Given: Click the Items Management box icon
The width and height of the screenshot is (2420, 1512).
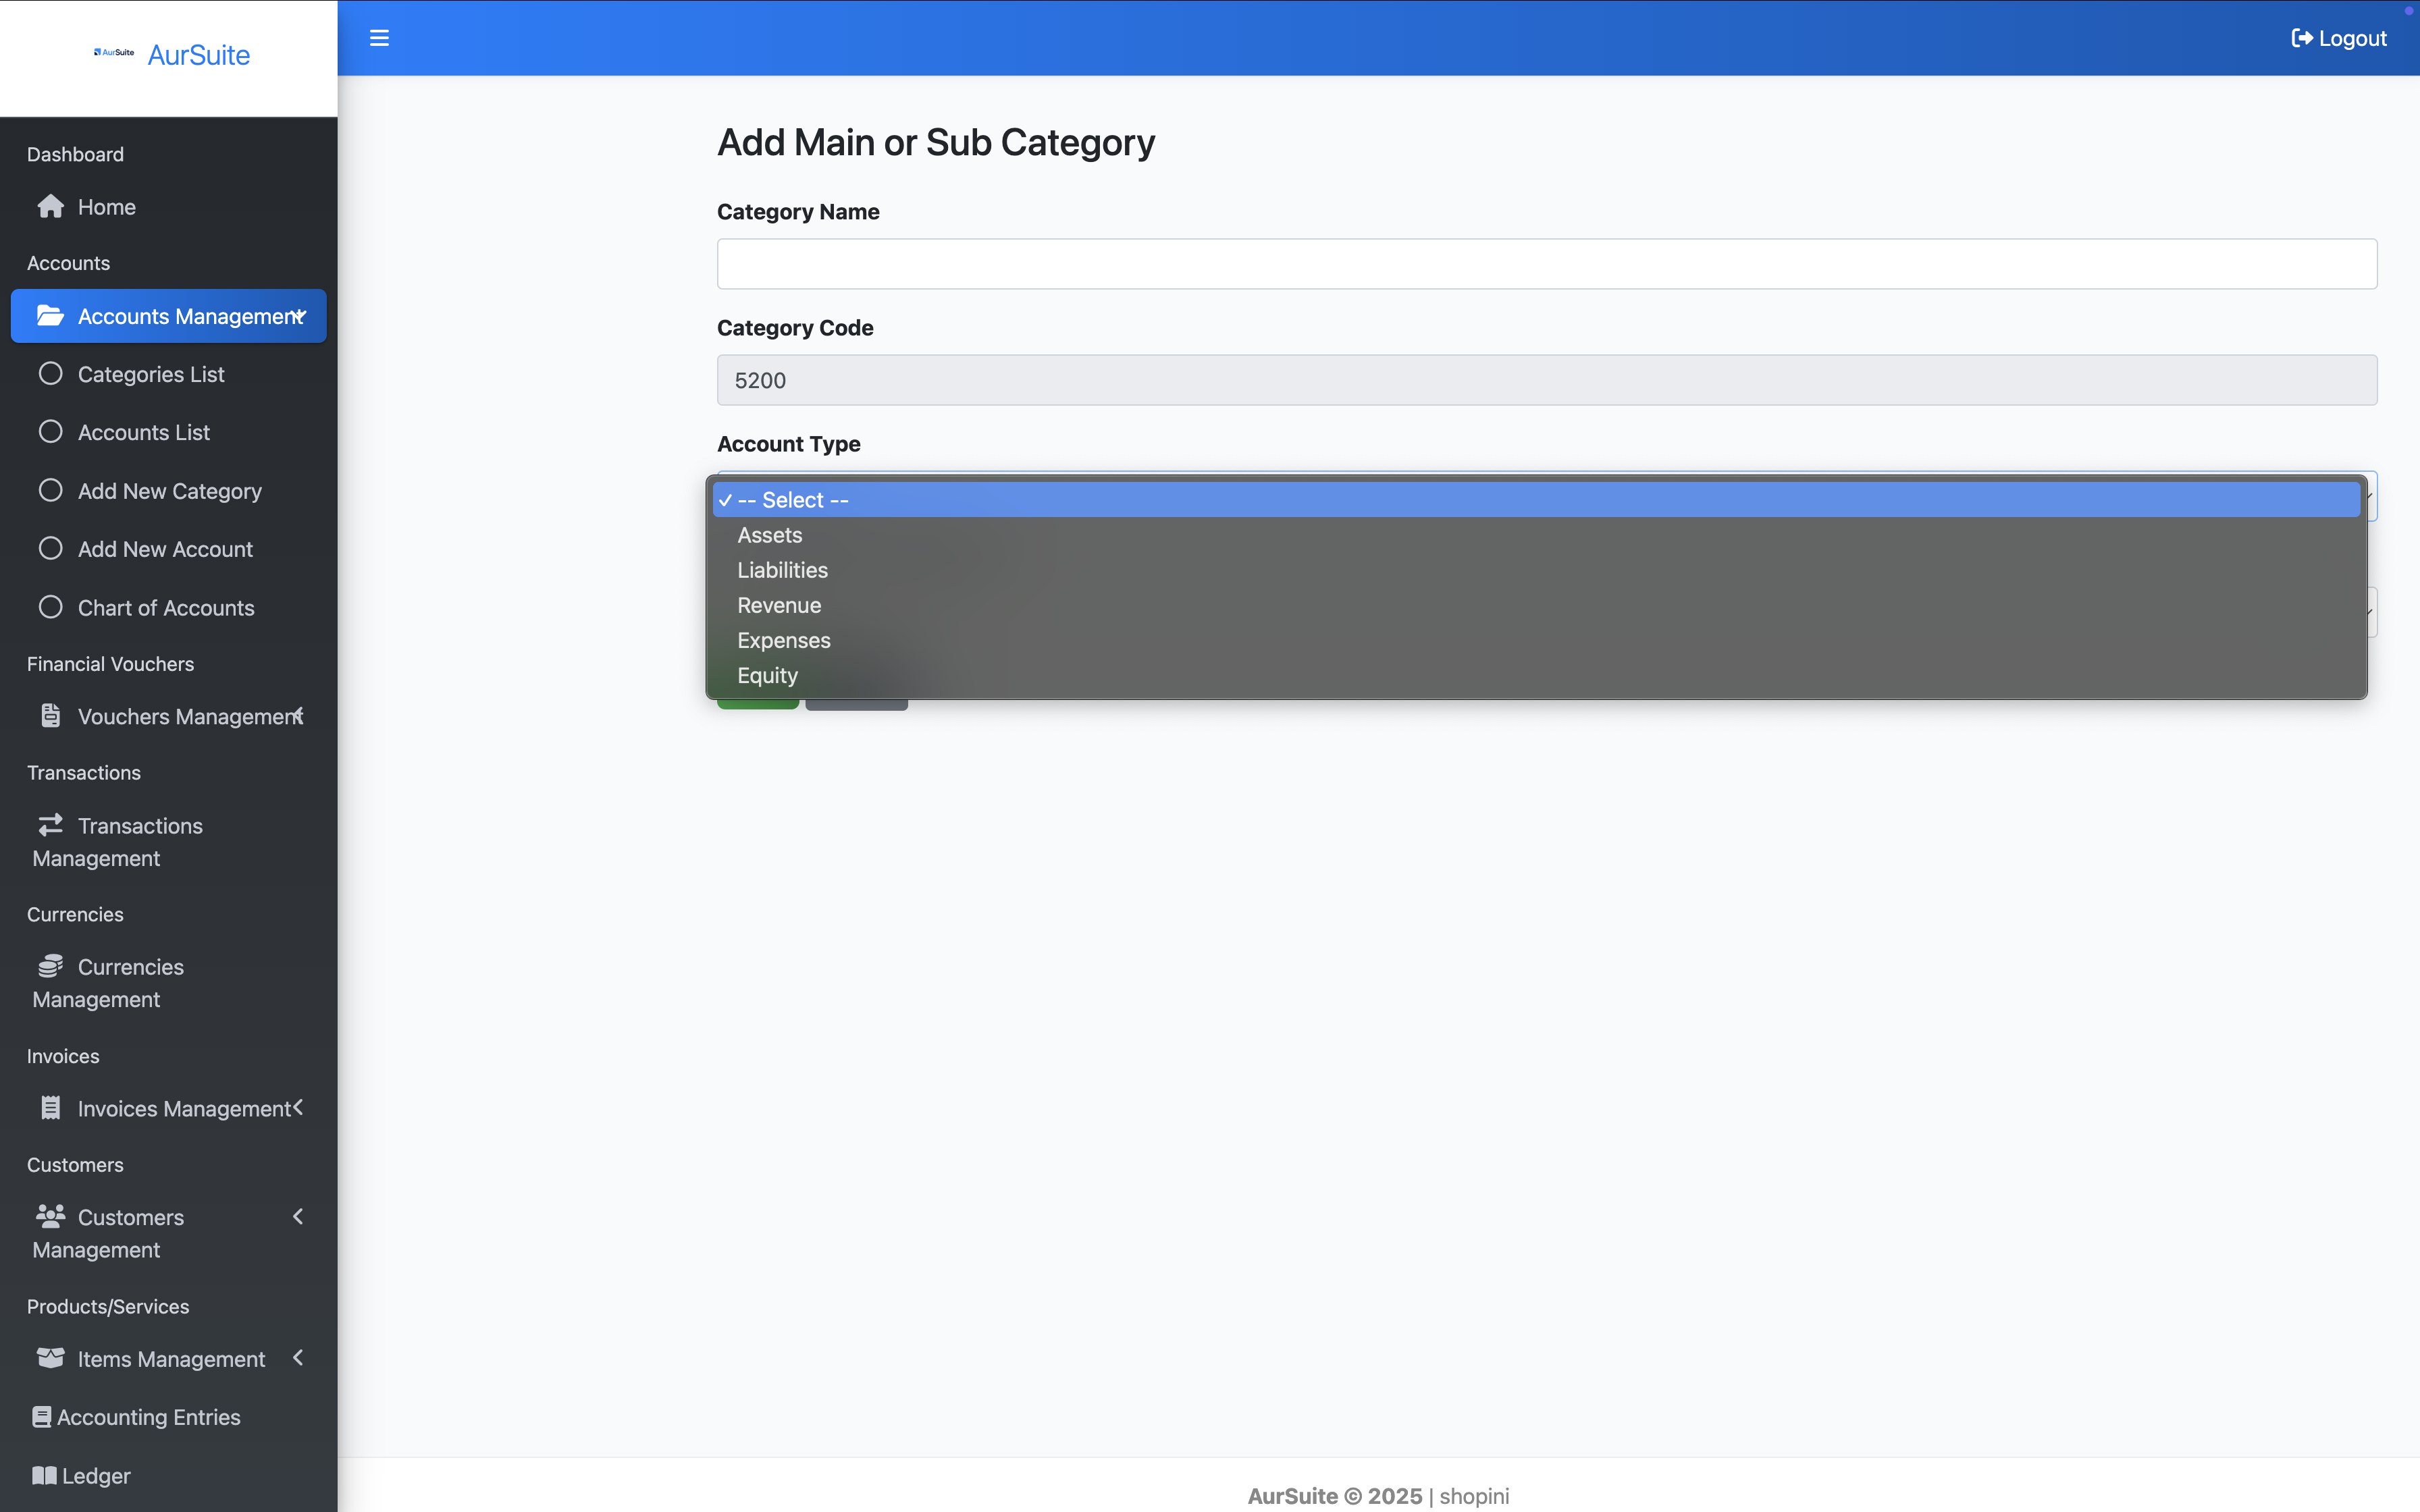Looking at the screenshot, I should tap(50, 1358).
